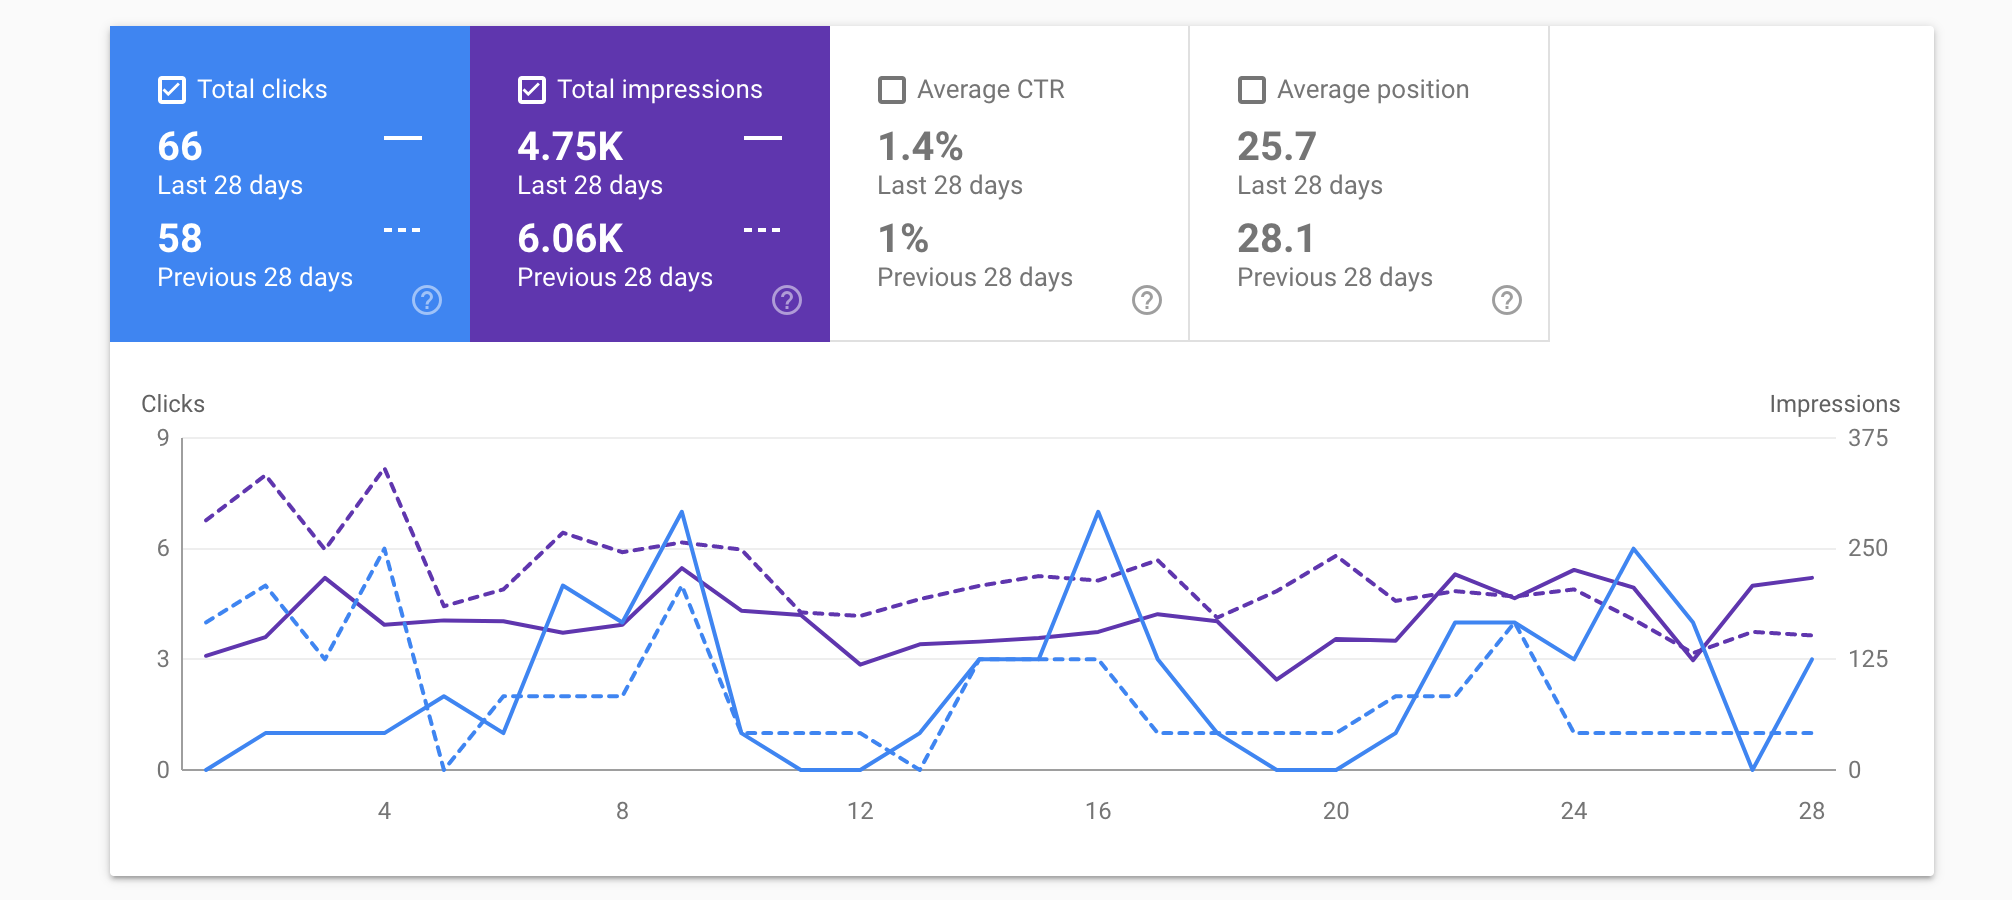The image size is (2012, 900).
Task: Click the 66 total clicks value
Action: click(180, 147)
